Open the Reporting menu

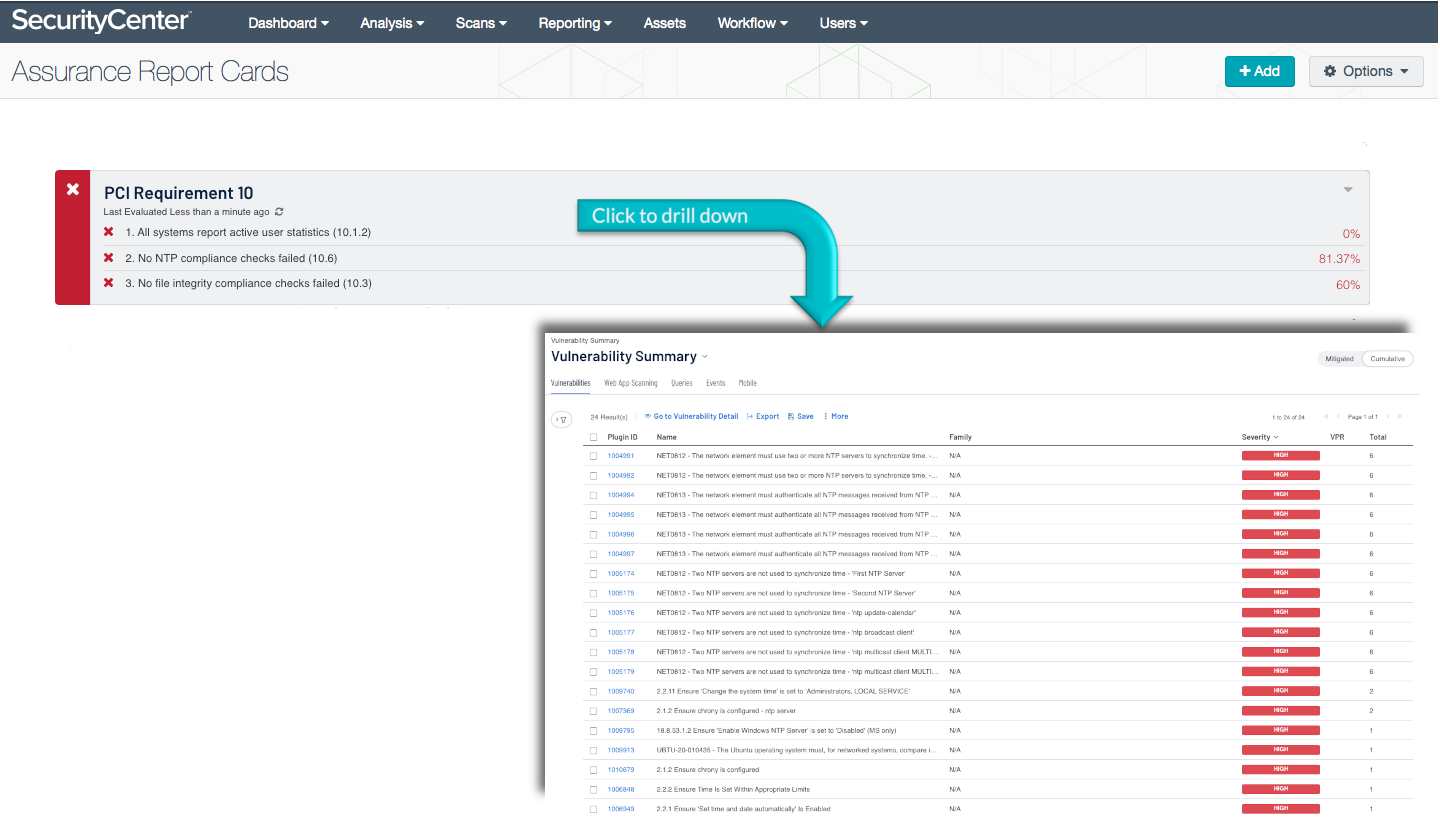(575, 23)
